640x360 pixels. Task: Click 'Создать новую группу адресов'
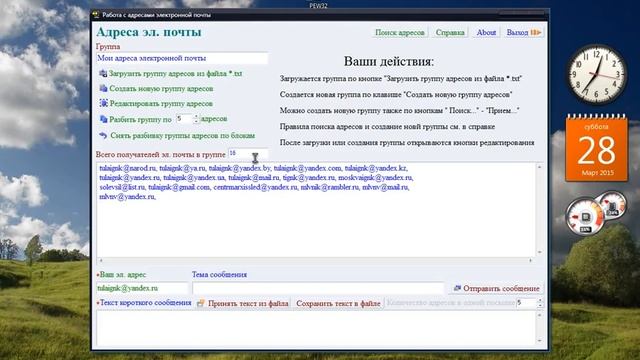coord(161,89)
